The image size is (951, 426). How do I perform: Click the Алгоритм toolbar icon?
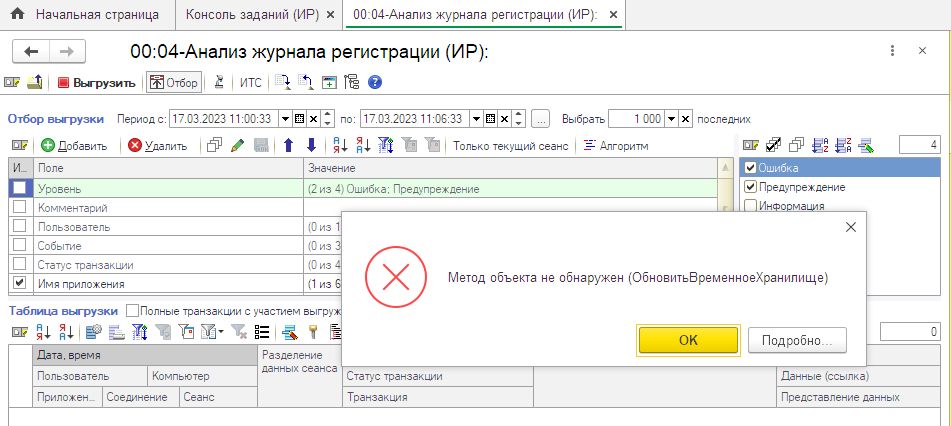(x=590, y=146)
